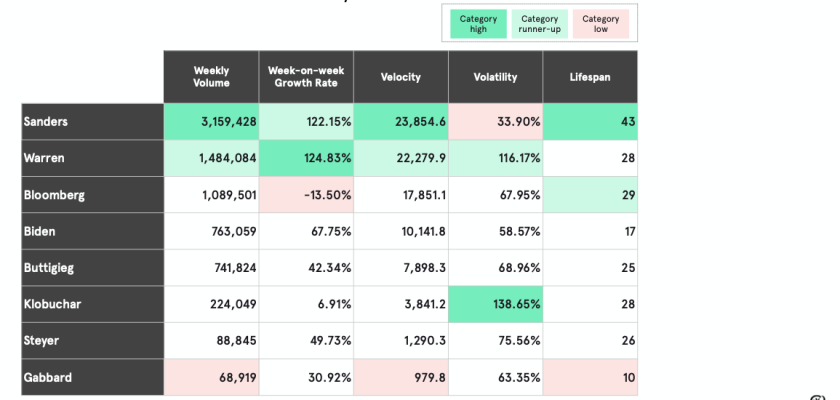Viewport: 840px width, 400px height.
Task: Select the Lifespan column header
Action: tap(590, 77)
